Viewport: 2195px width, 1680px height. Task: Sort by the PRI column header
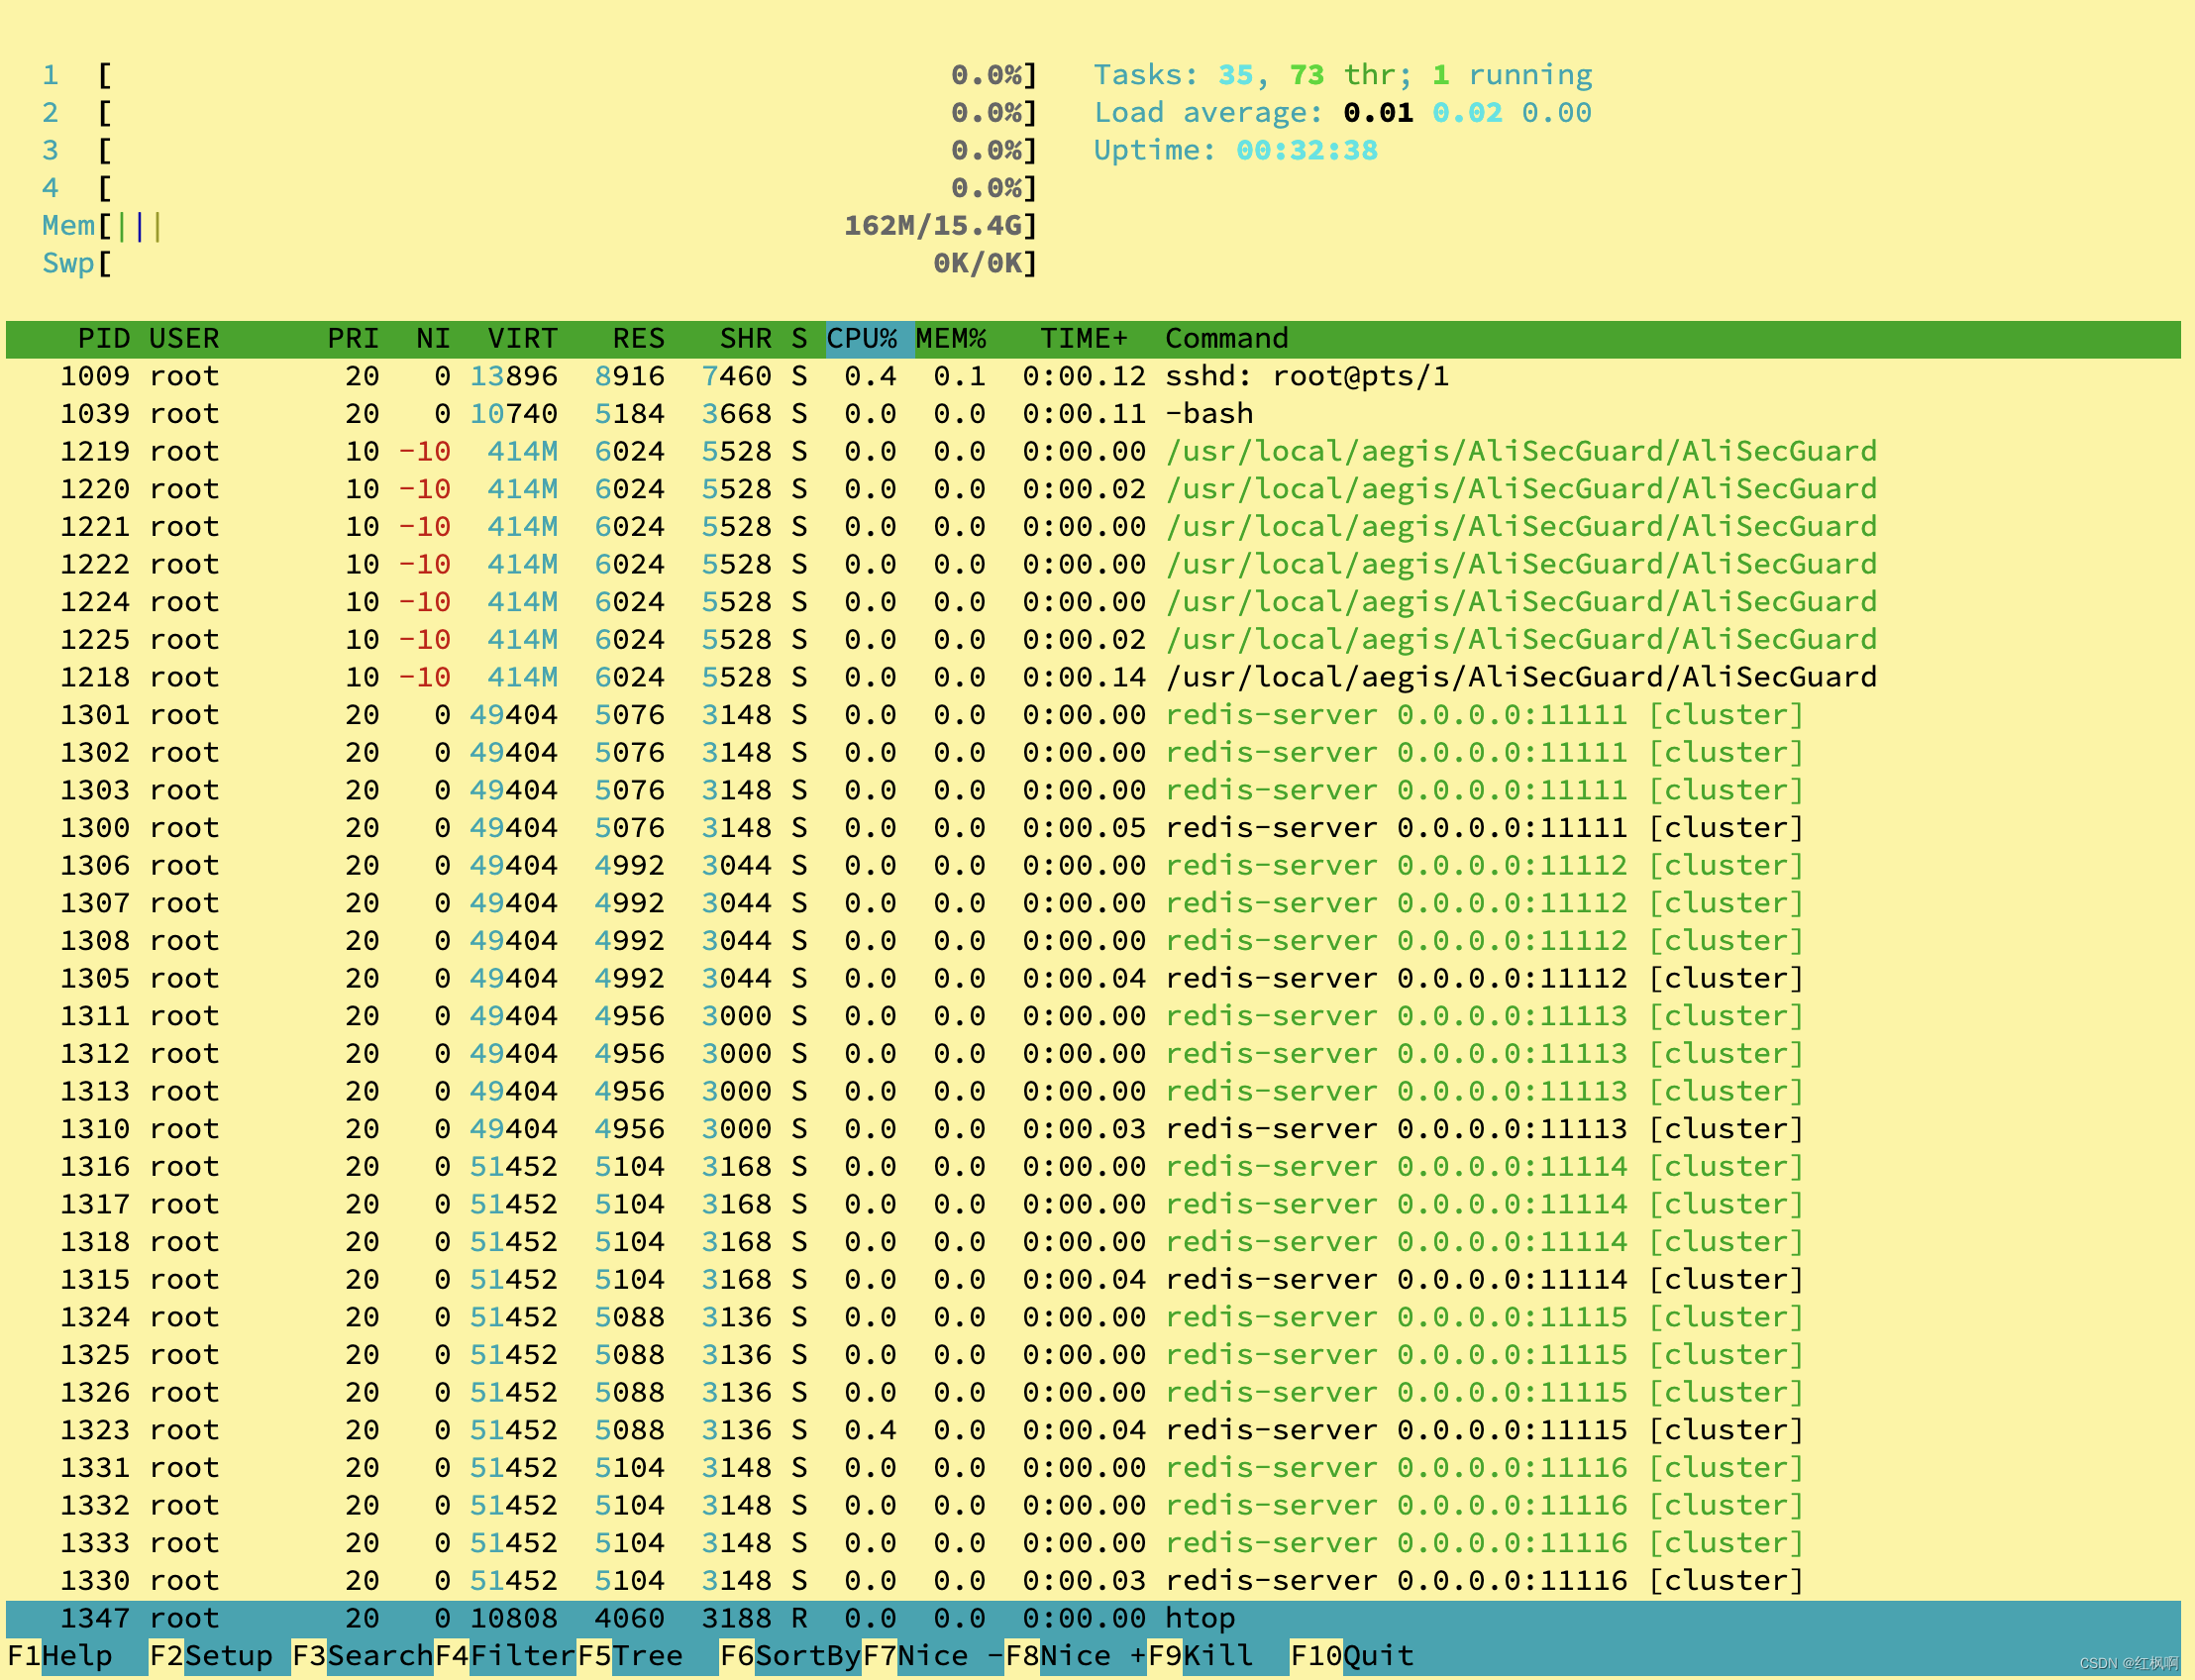353,339
